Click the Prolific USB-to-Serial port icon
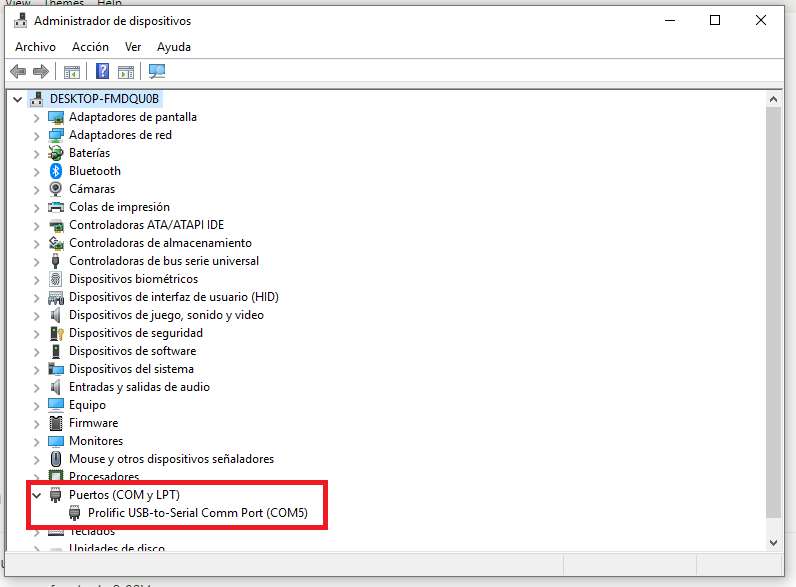Screen dimensions: 796x587 tap(75, 513)
